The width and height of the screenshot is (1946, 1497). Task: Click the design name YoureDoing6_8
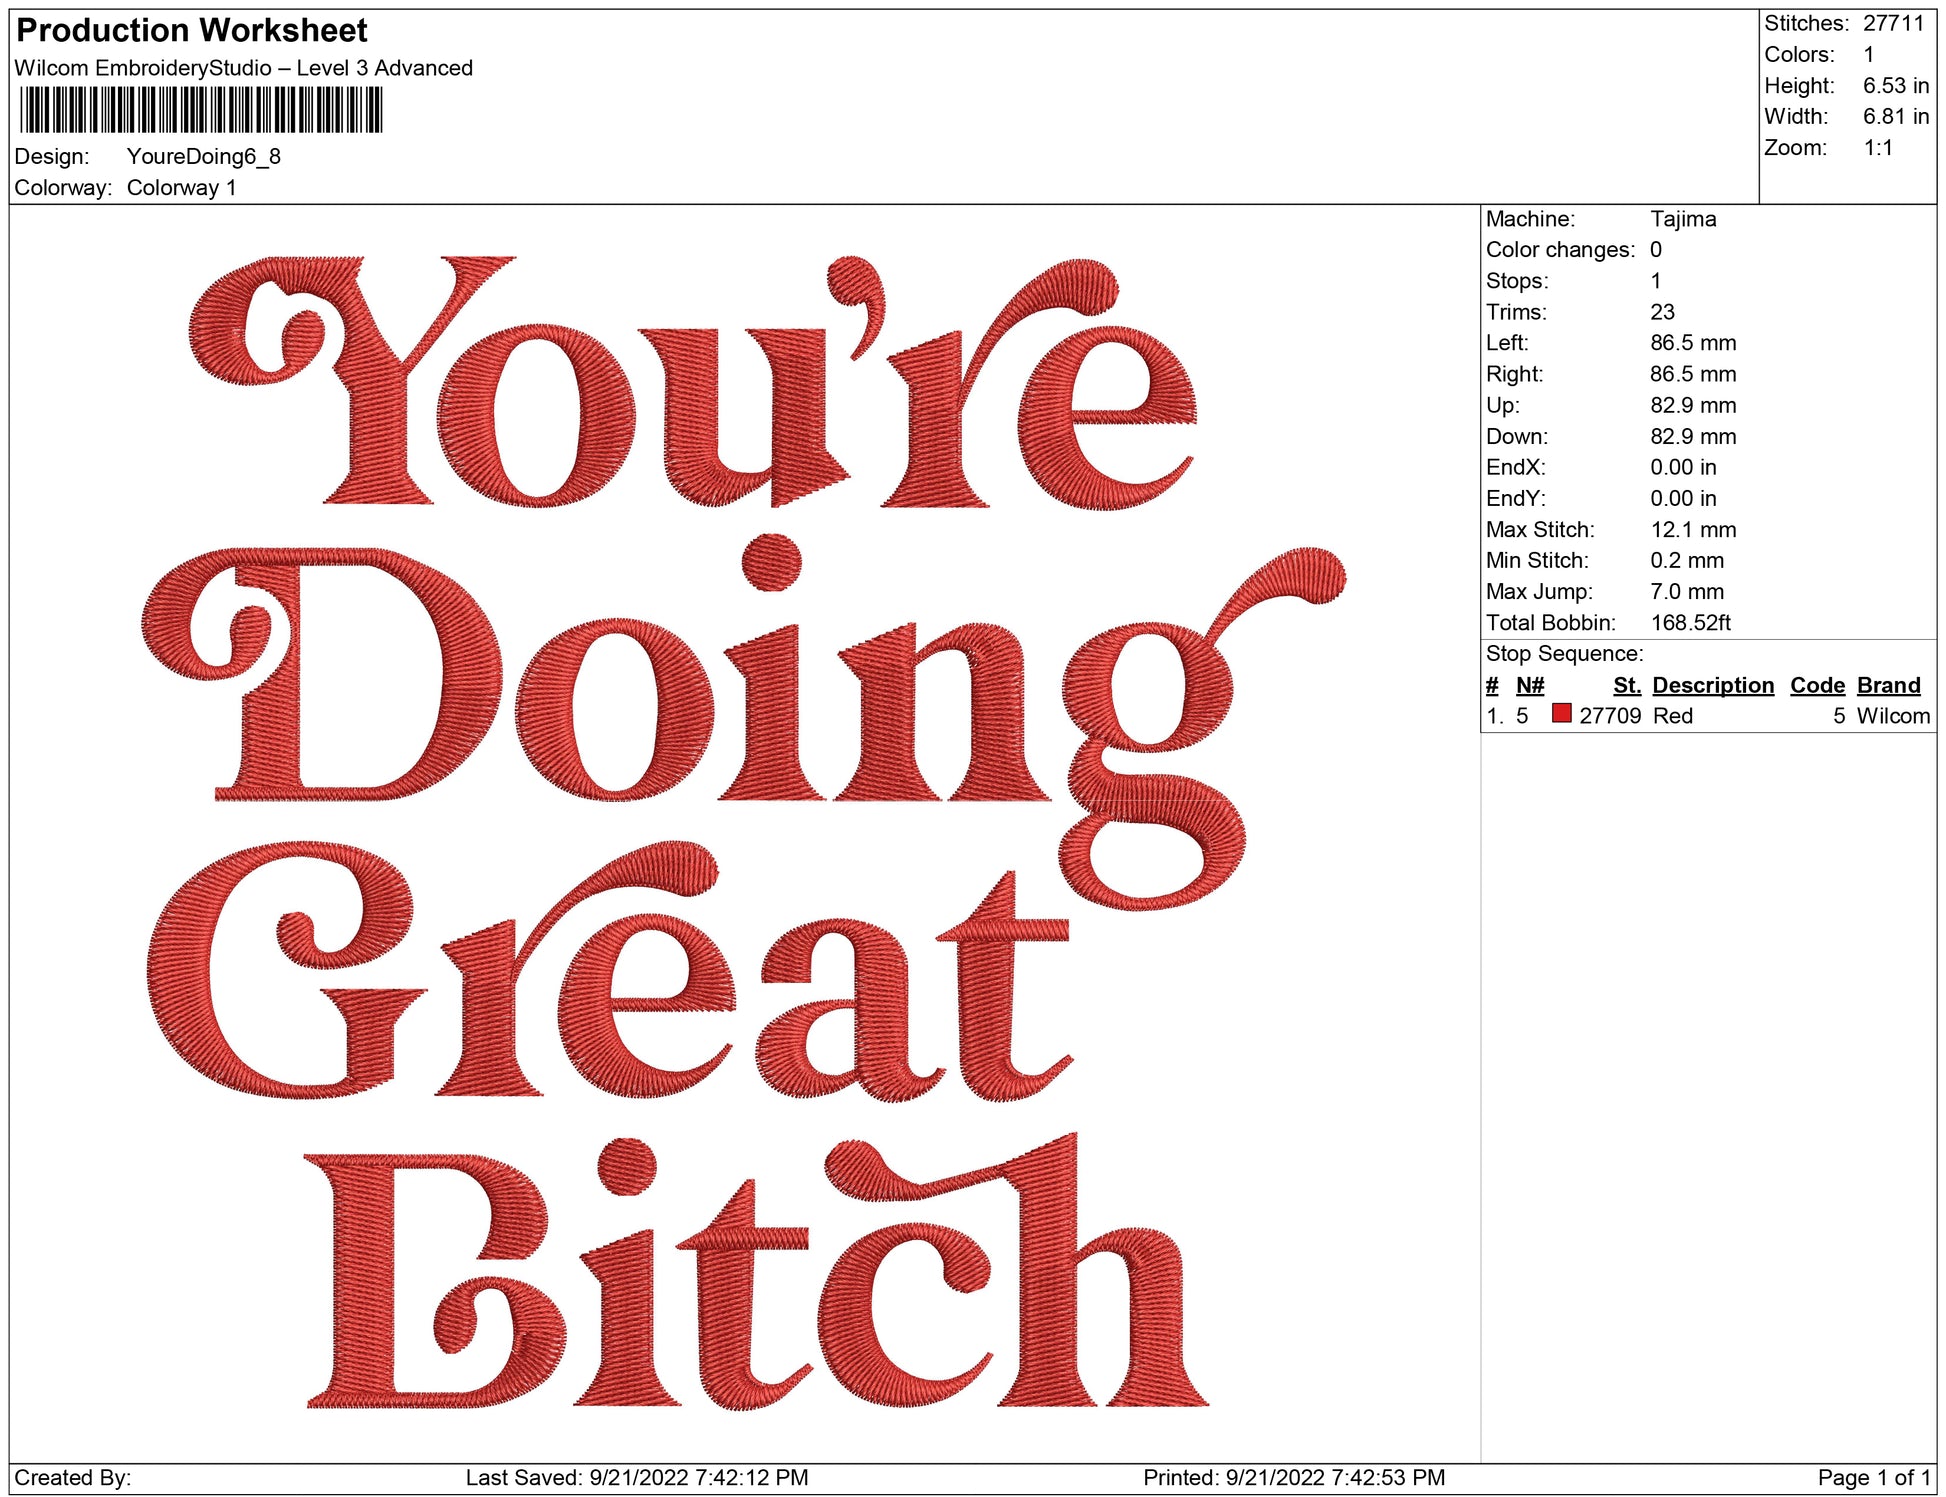pyautogui.click(x=203, y=156)
